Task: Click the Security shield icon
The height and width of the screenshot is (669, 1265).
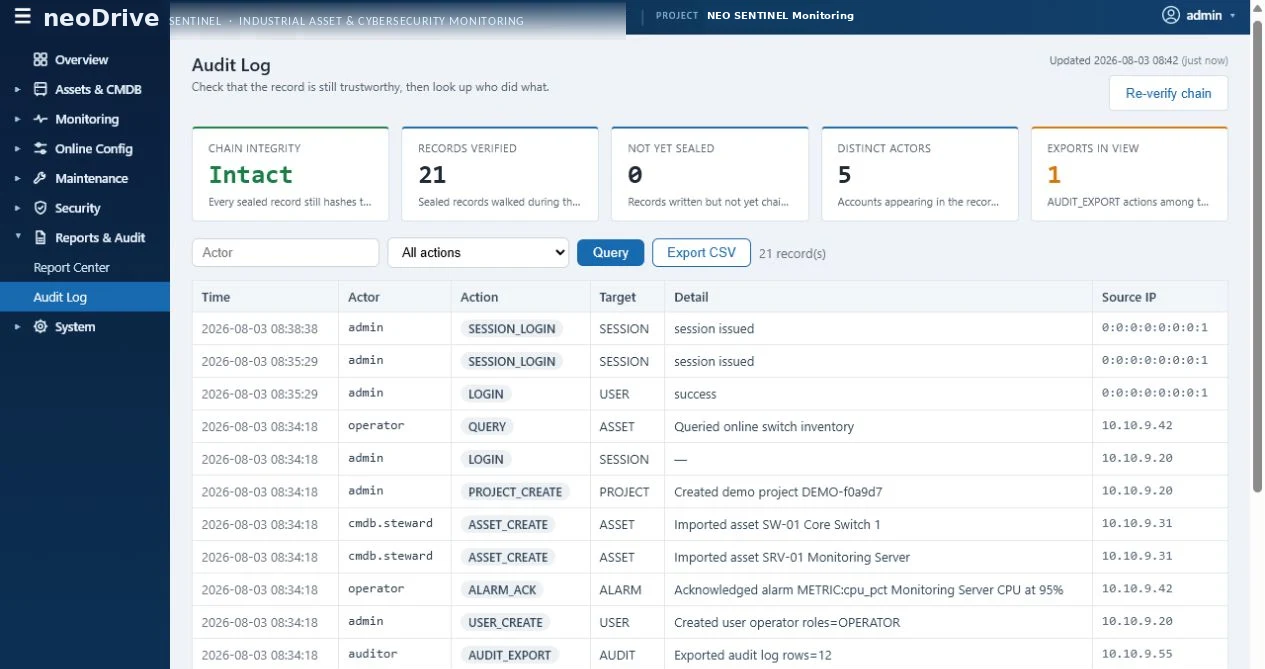Action: (40, 208)
